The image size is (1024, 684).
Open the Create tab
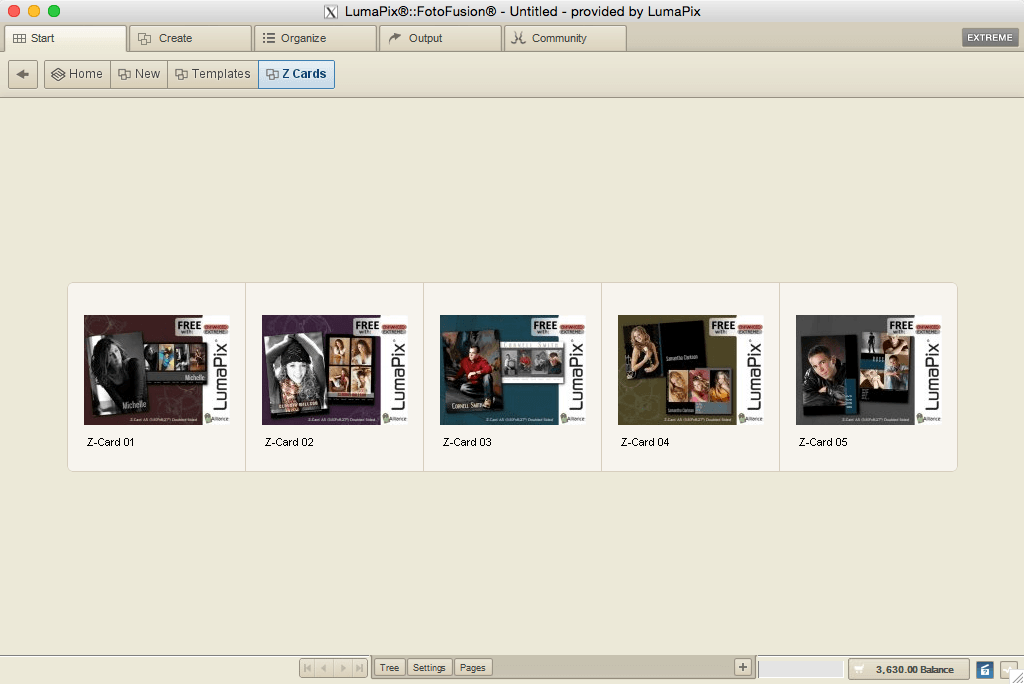click(190, 38)
